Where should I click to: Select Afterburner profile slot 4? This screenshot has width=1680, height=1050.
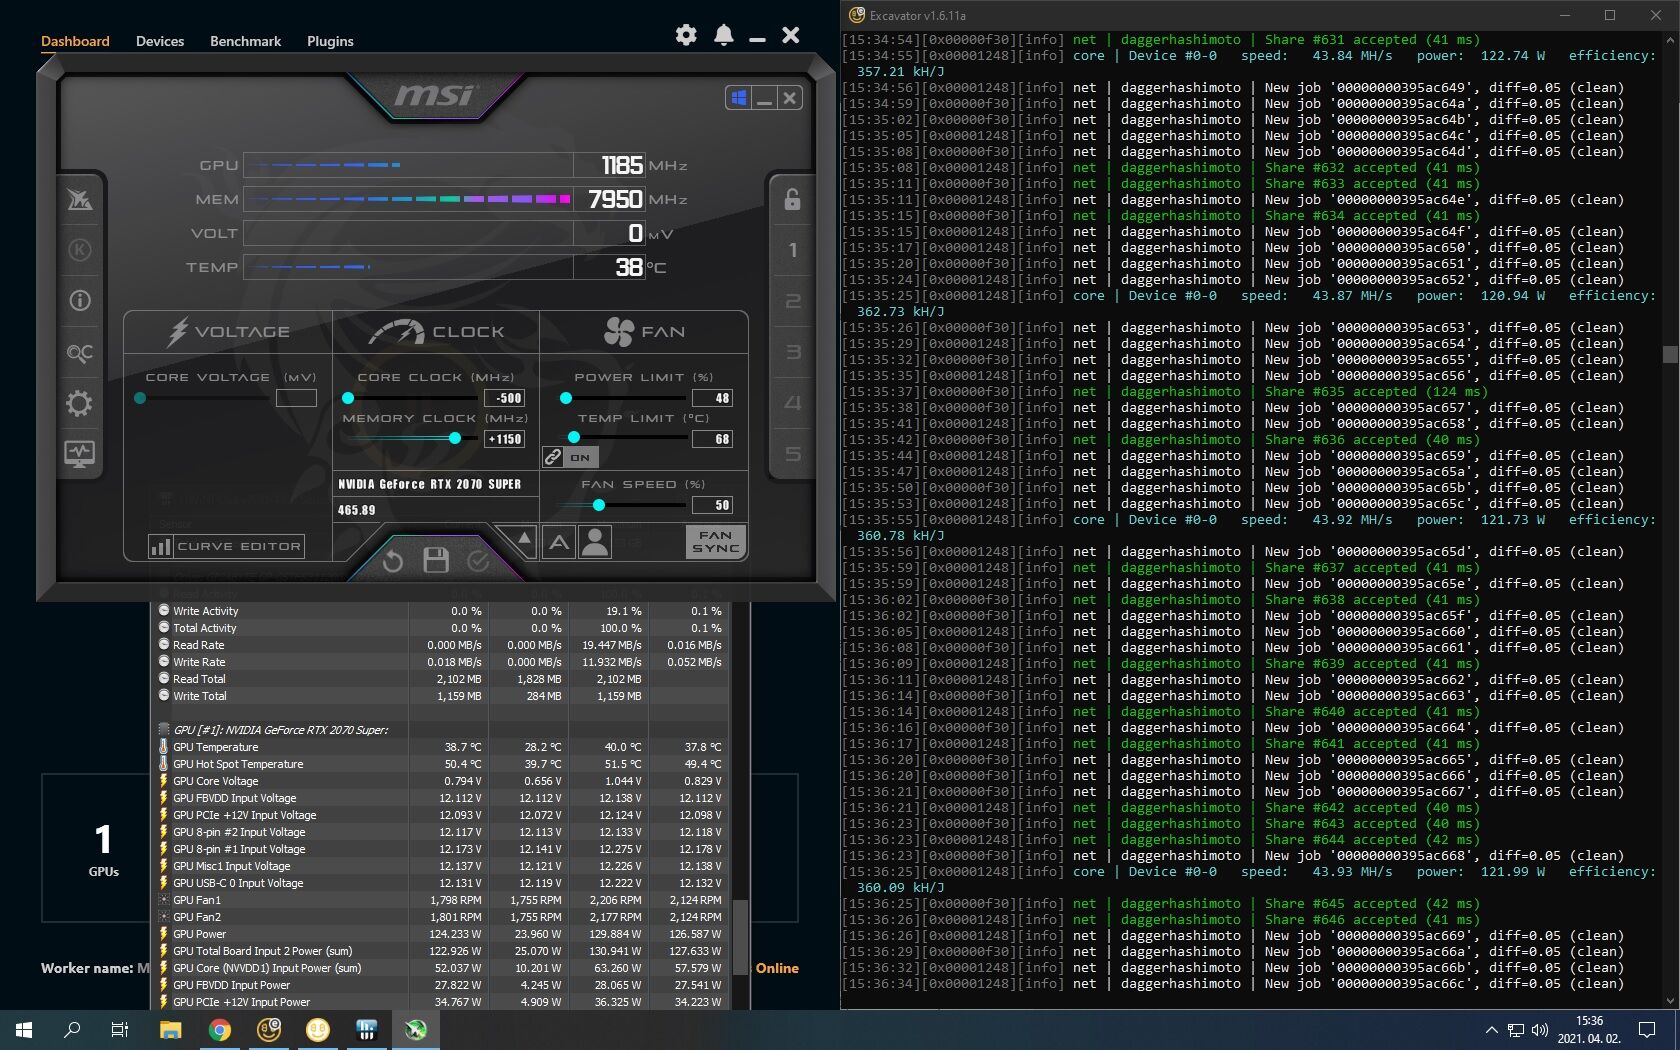coord(792,403)
